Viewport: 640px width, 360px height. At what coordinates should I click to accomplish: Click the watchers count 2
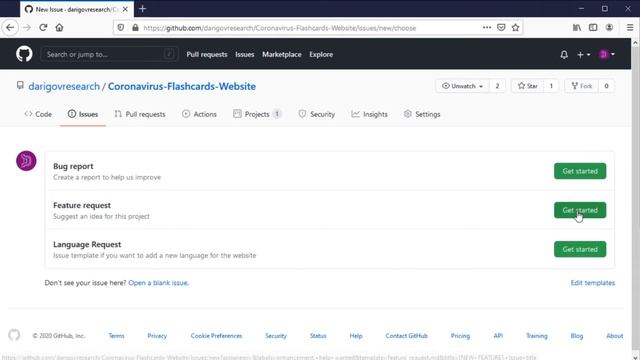click(497, 86)
